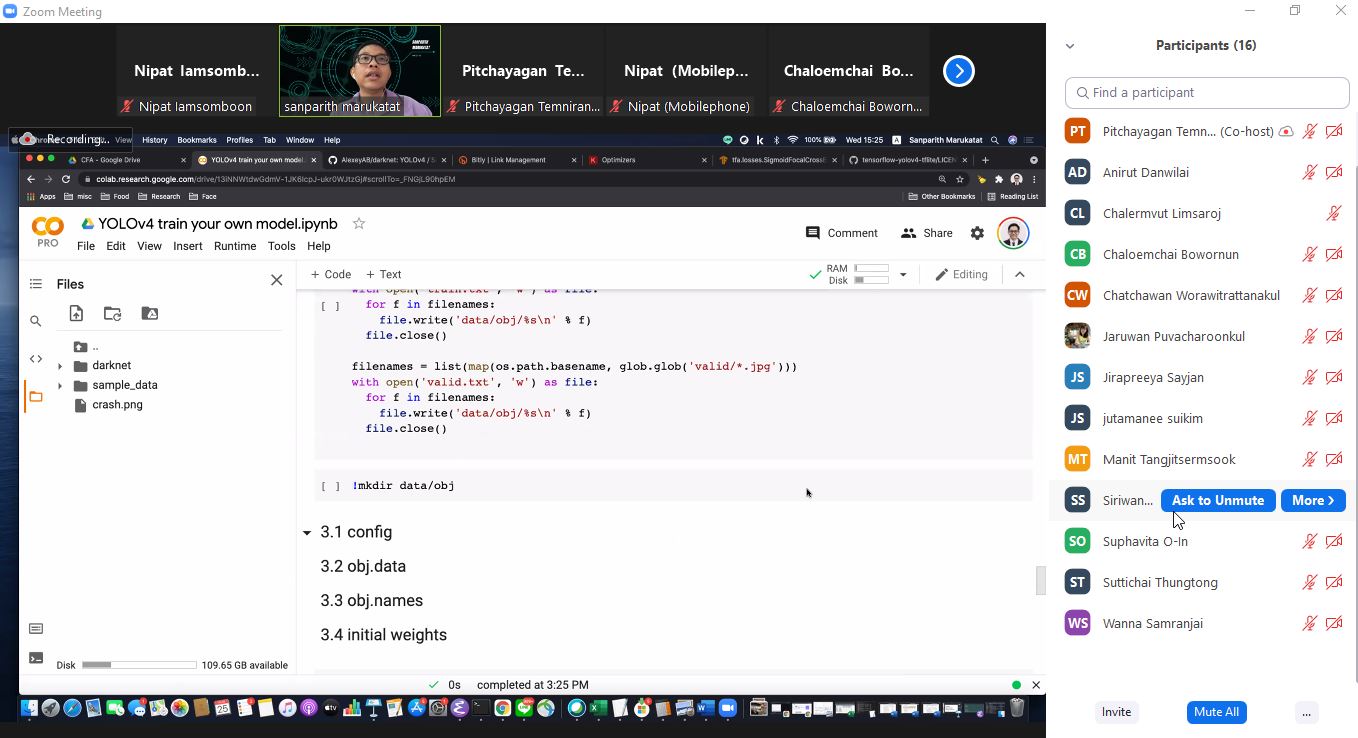Viewport: 1358px width, 738px height.
Task: Run the !mkdir data/obj cell
Action: point(330,486)
